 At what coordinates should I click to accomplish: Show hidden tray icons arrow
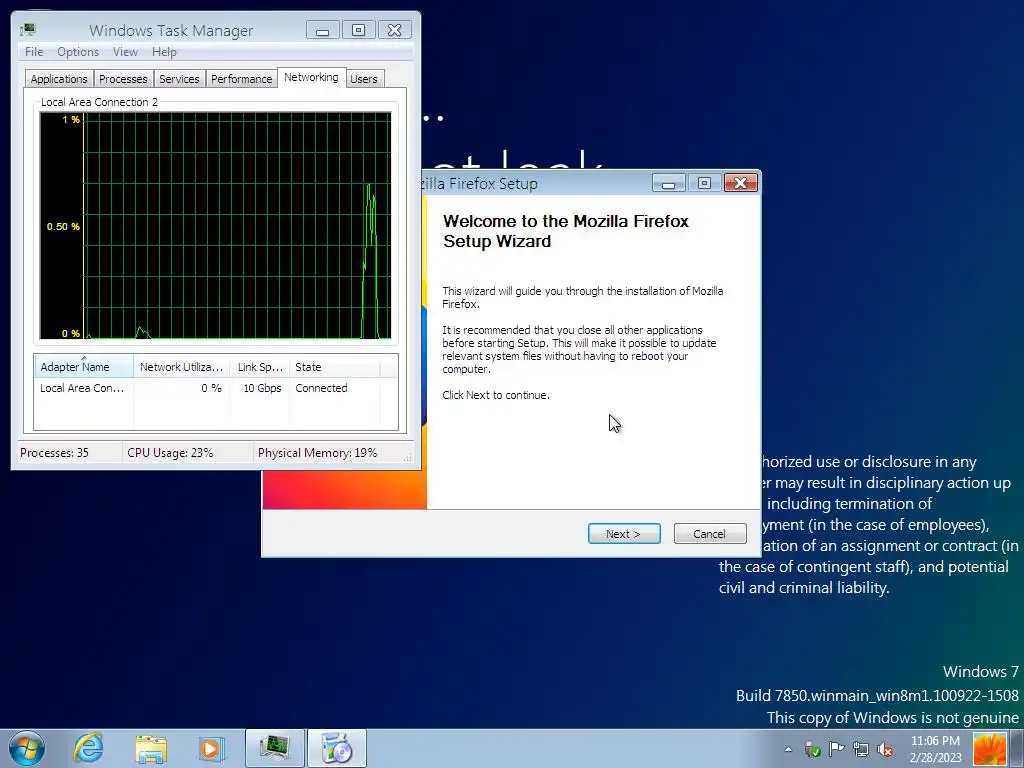pos(788,749)
